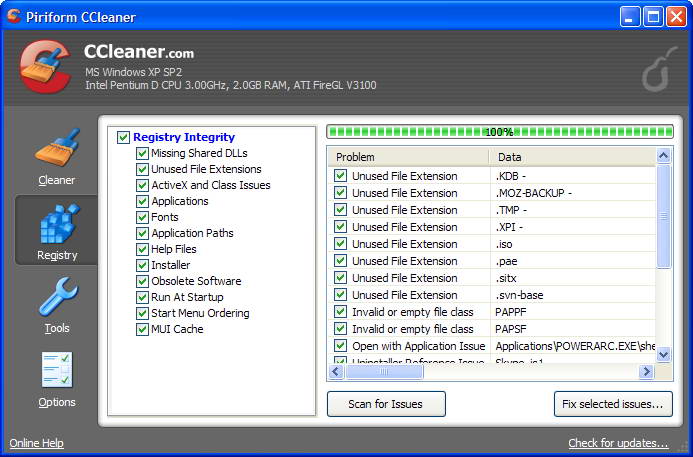Click Fix selected issues button
Viewport: 693px width, 457px height.
click(613, 404)
